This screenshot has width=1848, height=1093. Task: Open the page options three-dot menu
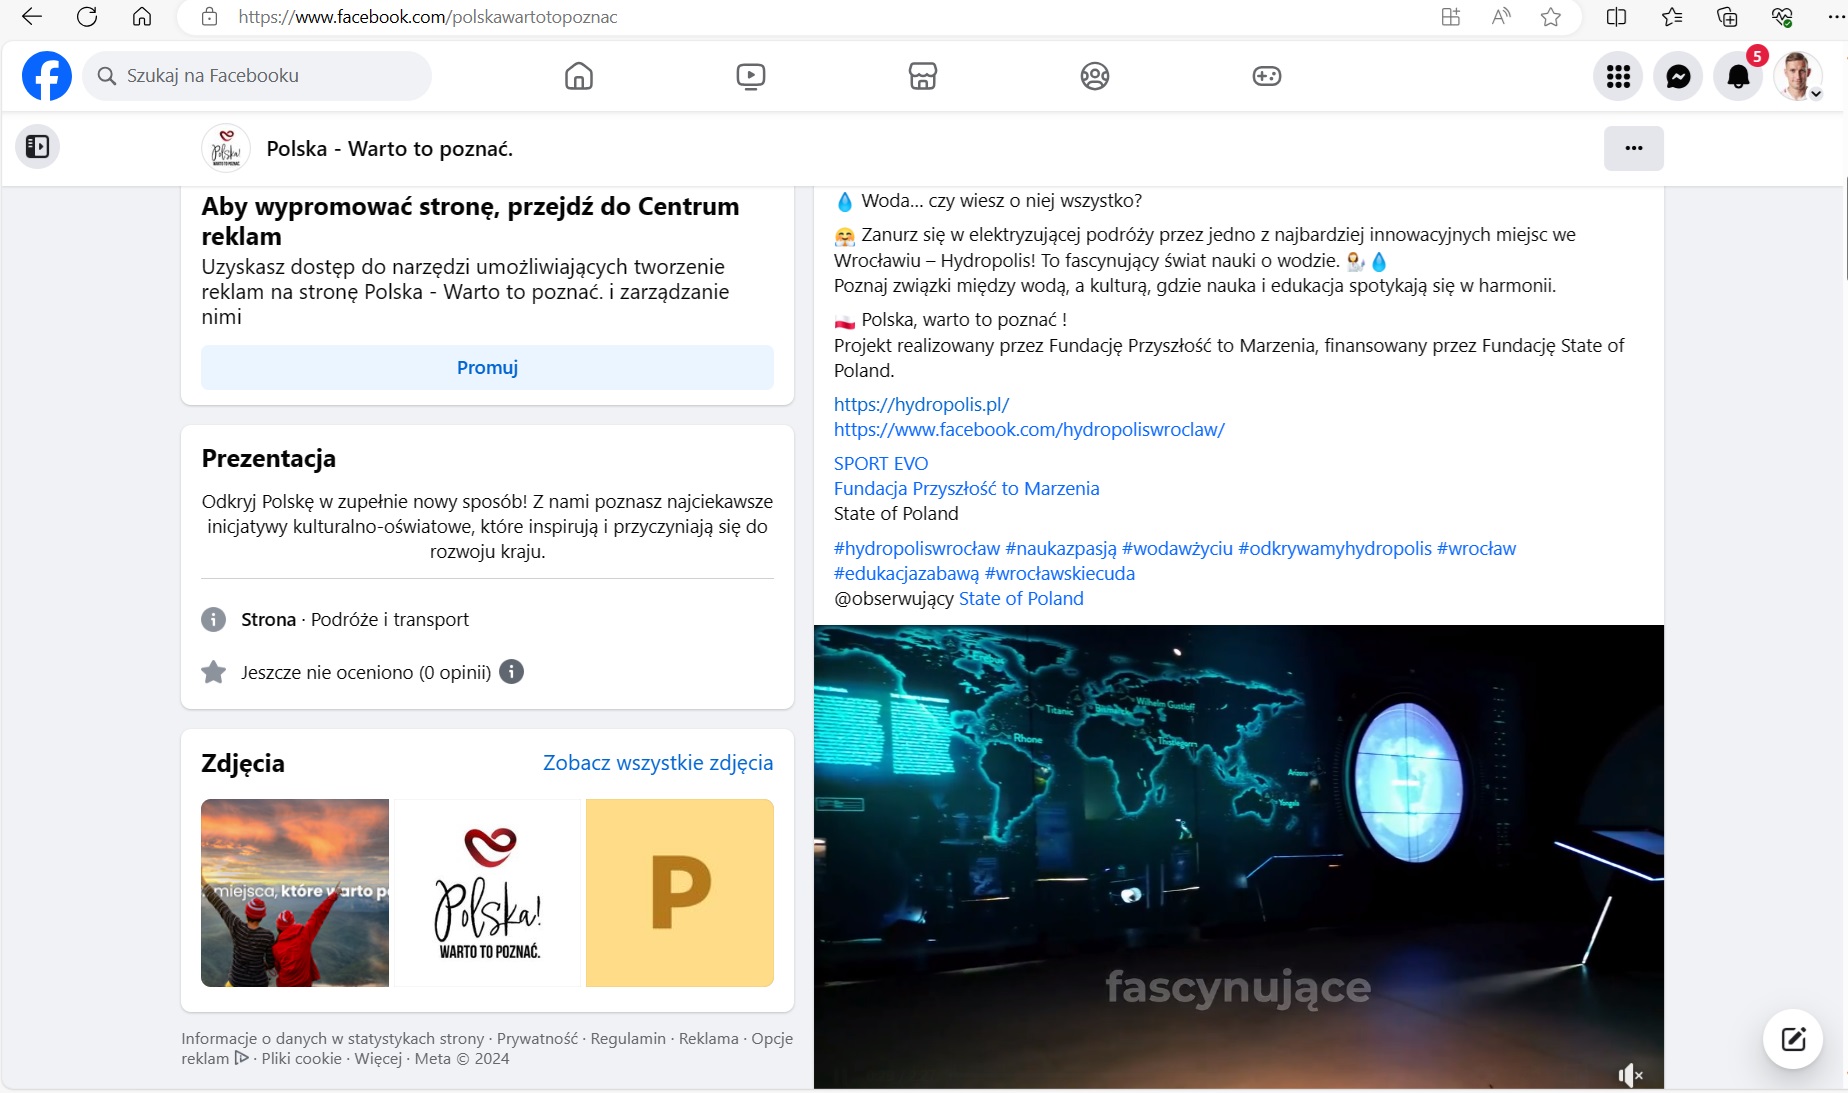[1633, 148]
